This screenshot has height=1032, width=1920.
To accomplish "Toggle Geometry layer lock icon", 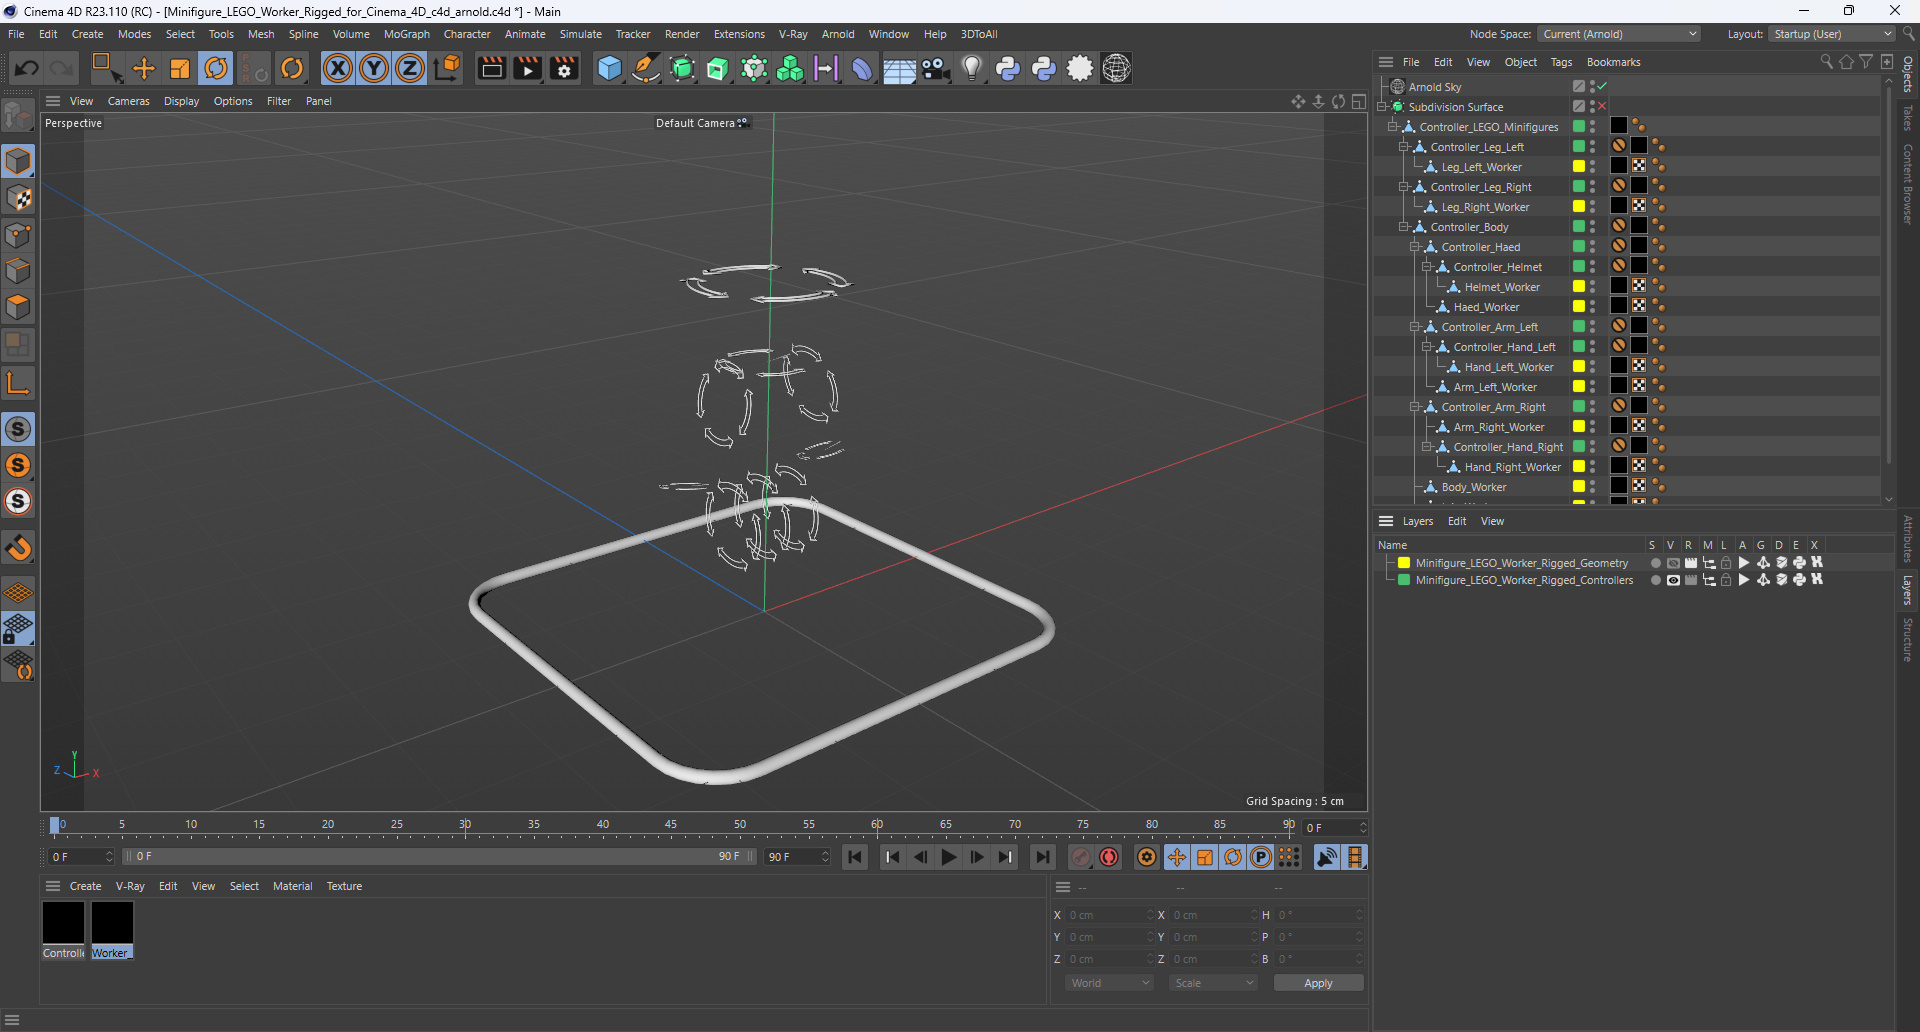I will click(1726, 563).
